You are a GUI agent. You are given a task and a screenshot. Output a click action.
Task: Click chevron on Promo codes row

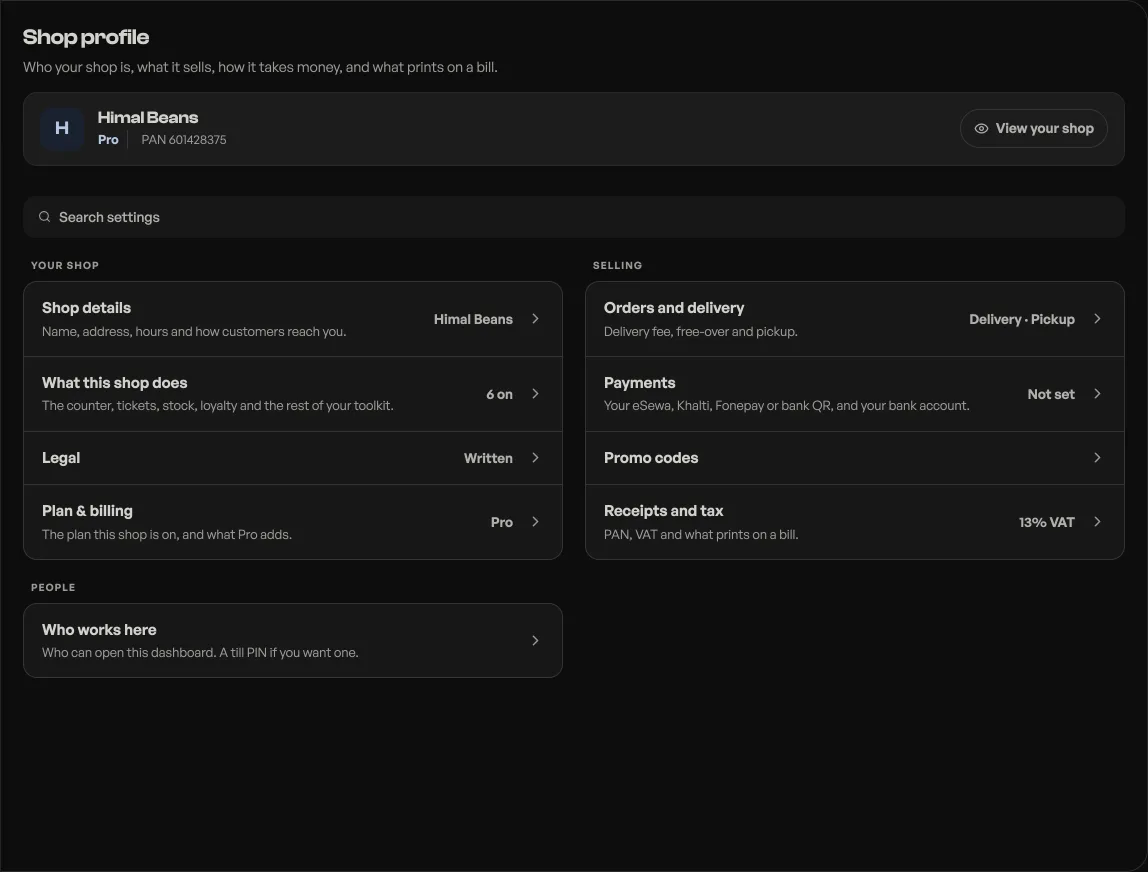(x=1097, y=458)
